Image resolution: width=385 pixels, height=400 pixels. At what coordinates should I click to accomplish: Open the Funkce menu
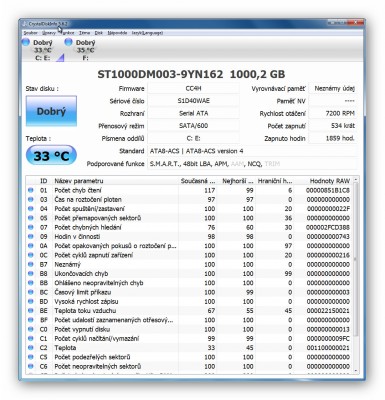[x=68, y=33]
